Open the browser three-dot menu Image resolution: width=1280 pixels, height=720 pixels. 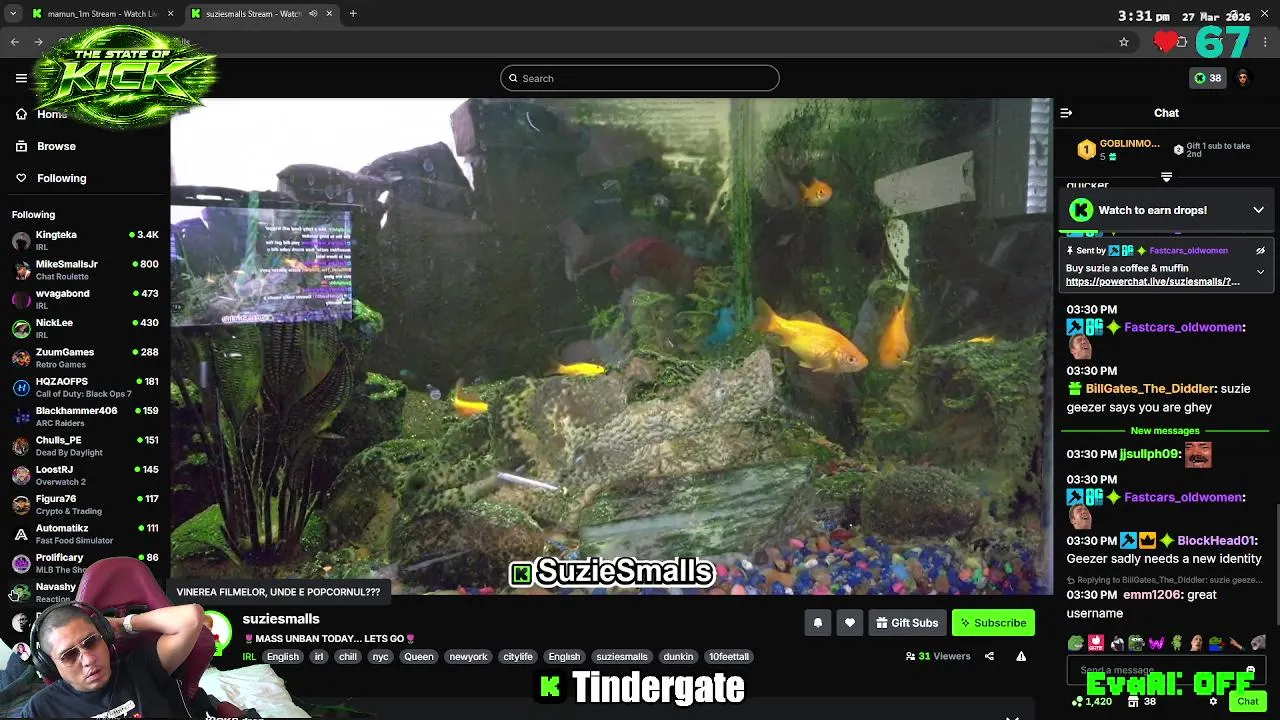[1266, 42]
